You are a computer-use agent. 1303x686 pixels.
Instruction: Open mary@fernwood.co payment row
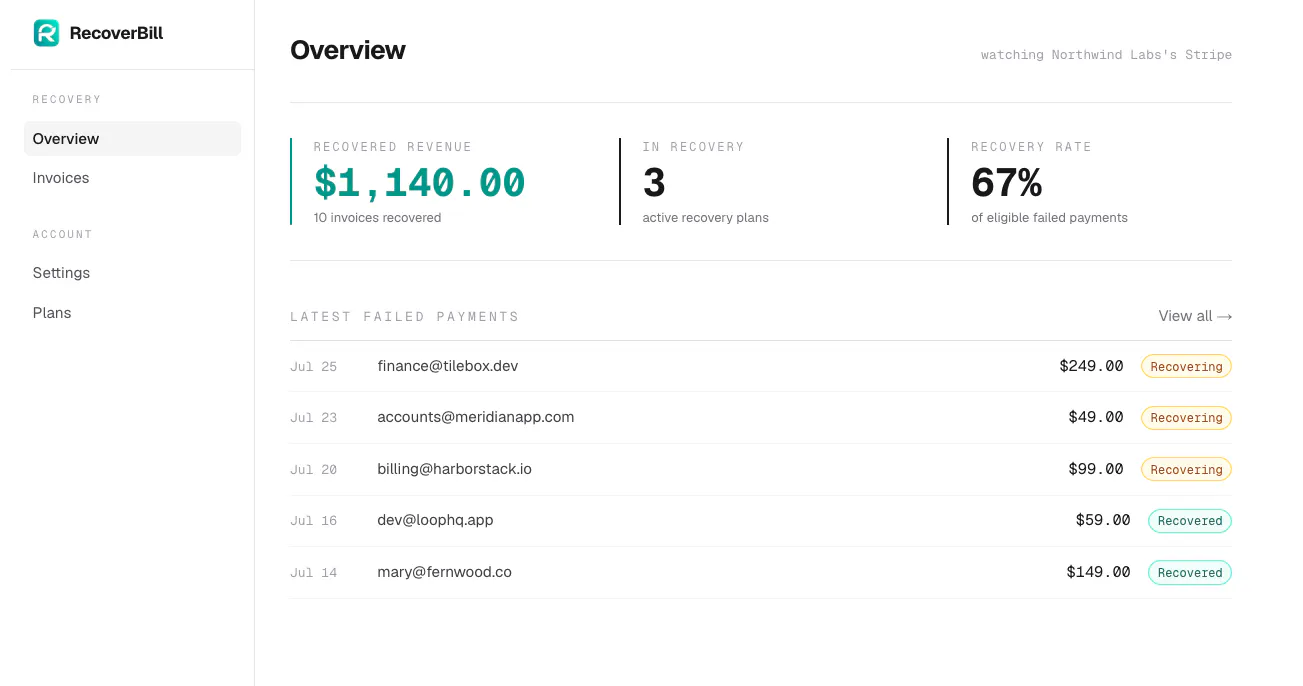pyautogui.click(x=761, y=572)
